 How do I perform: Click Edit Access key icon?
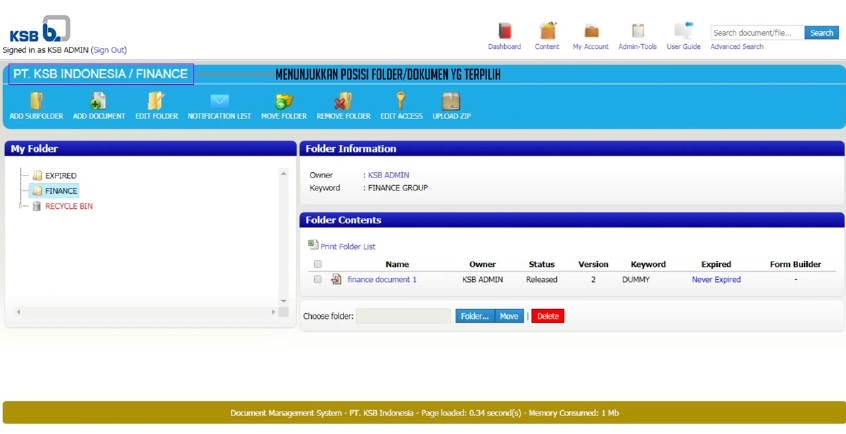[x=401, y=100]
